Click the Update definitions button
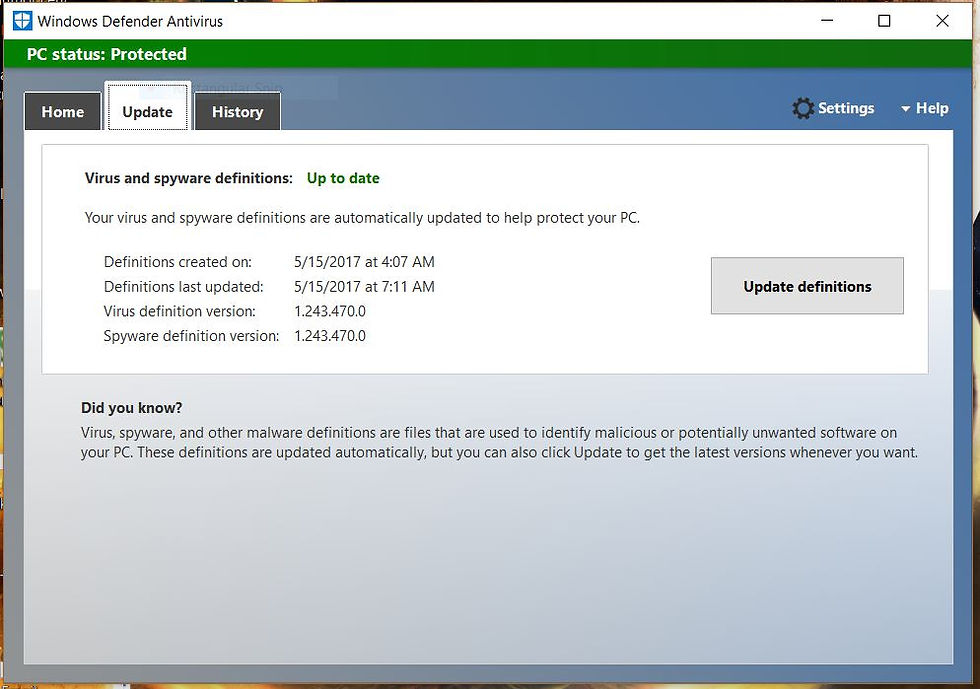The image size is (980, 689). [x=807, y=286]
